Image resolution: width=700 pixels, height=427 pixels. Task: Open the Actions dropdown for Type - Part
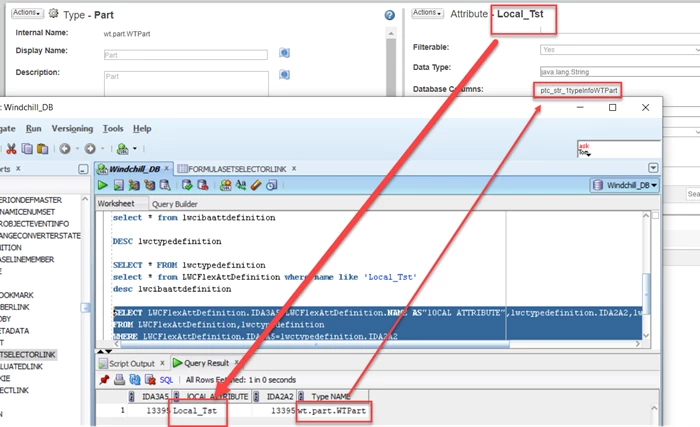[x=27, y=13]
